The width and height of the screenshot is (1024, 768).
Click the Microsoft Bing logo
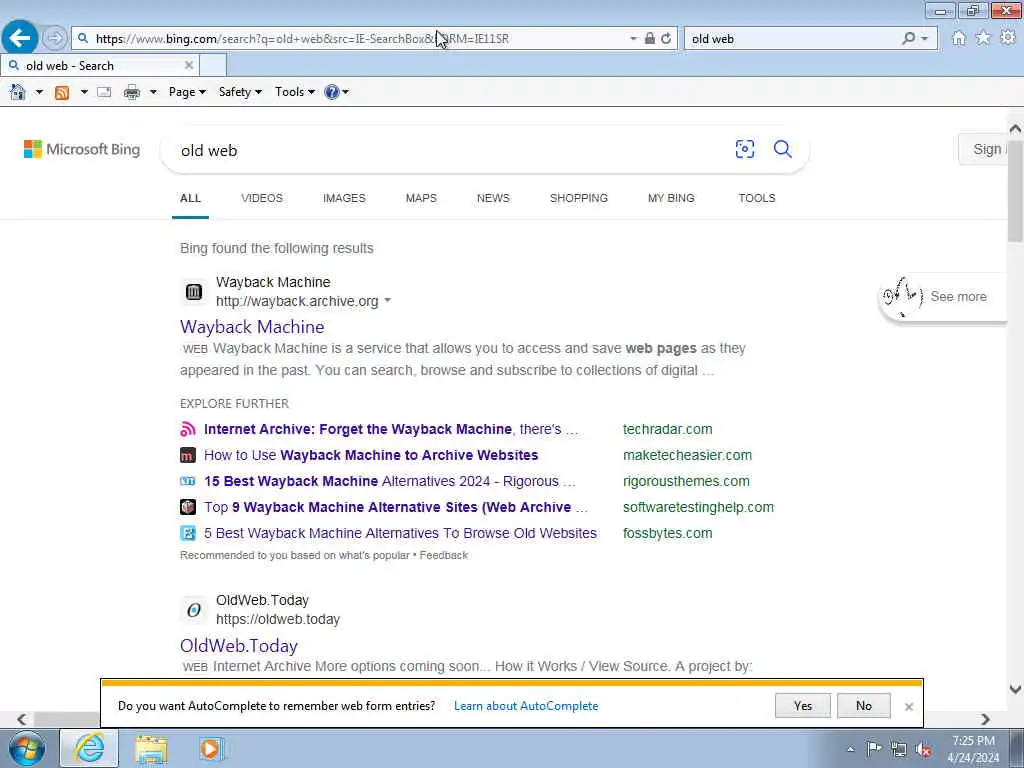[82, 150]
